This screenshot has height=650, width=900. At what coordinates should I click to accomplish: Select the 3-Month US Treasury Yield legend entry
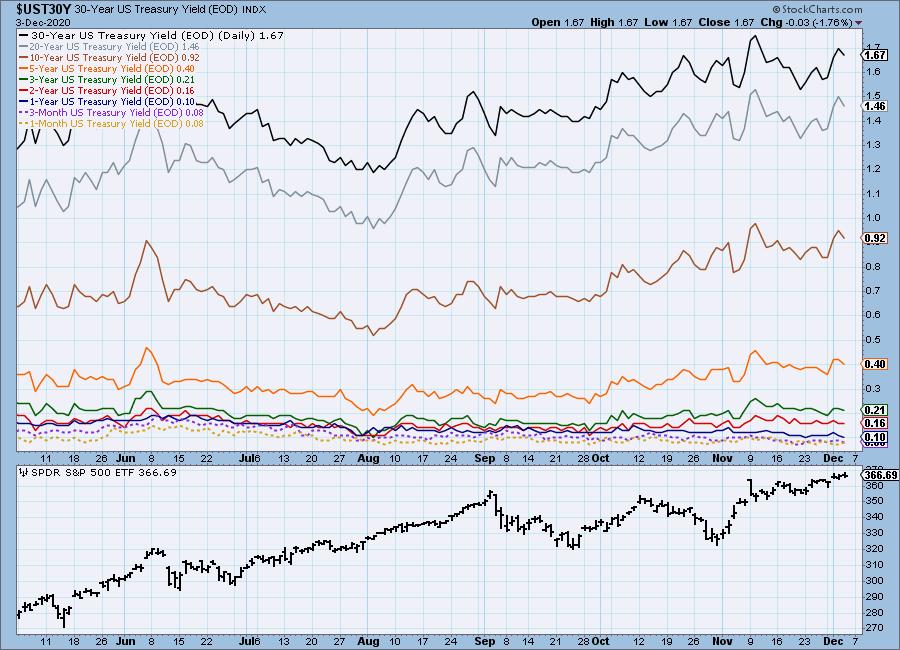112,112
